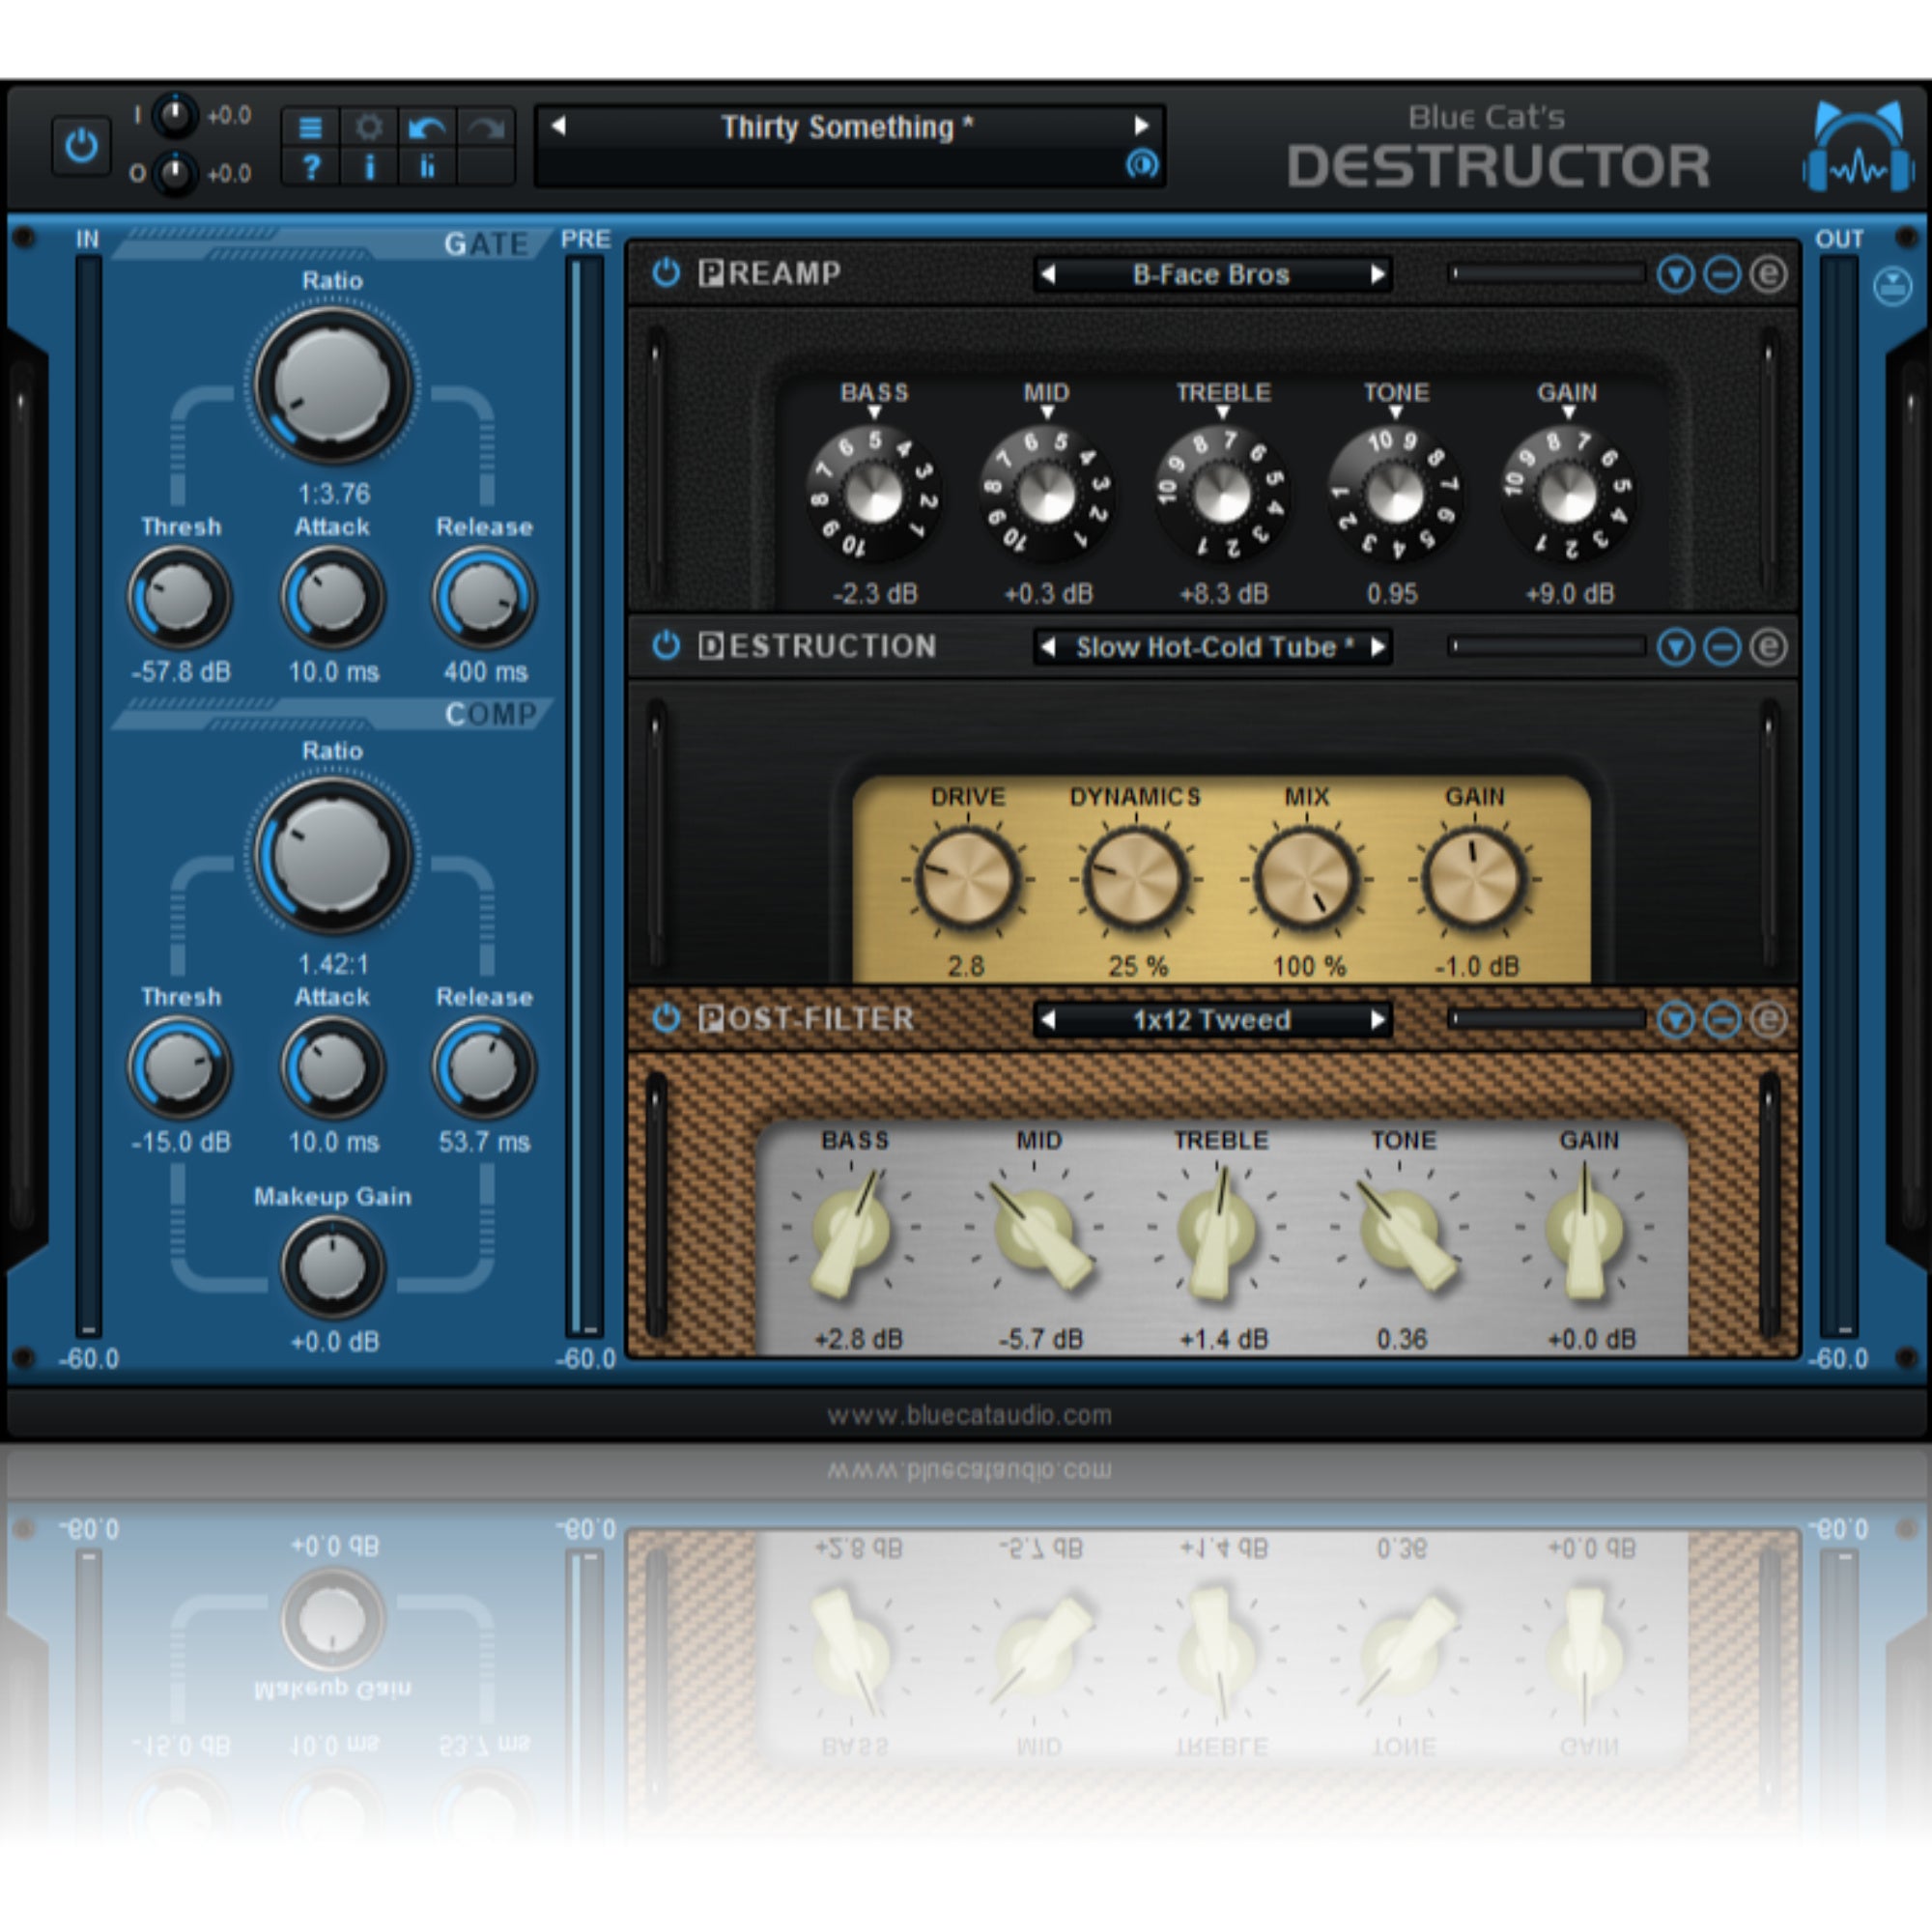Select previous preset before Thirty Something
Screen dimensions: 1932x1932
(559, 126)
